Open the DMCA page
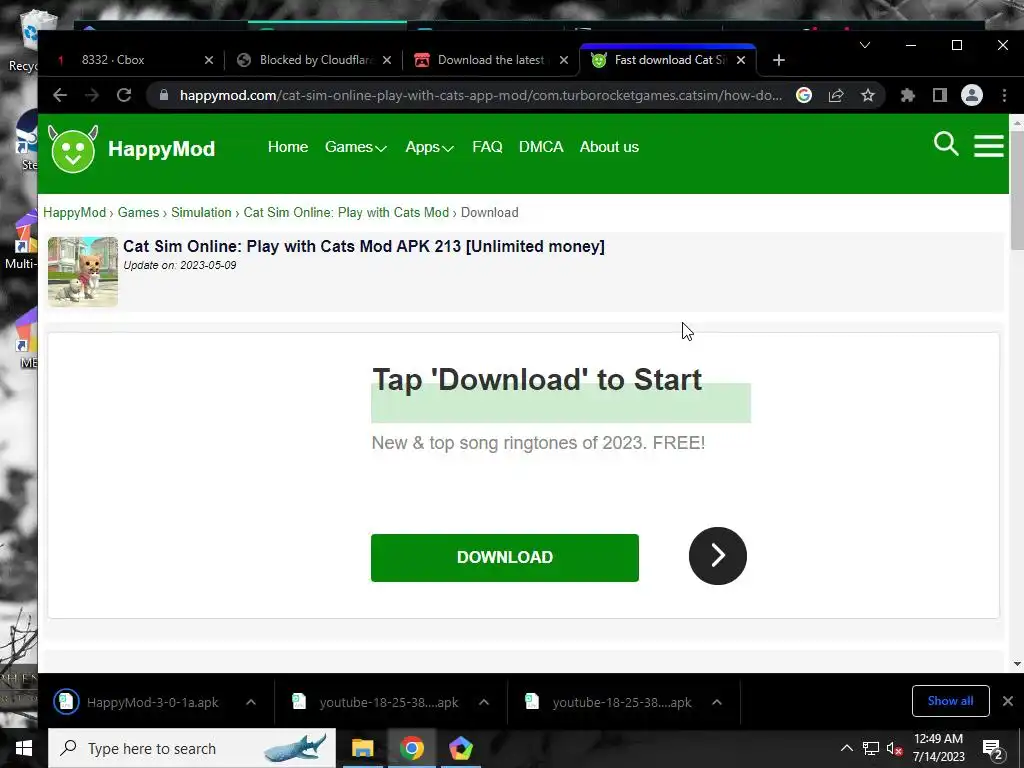 coord(541,147)
